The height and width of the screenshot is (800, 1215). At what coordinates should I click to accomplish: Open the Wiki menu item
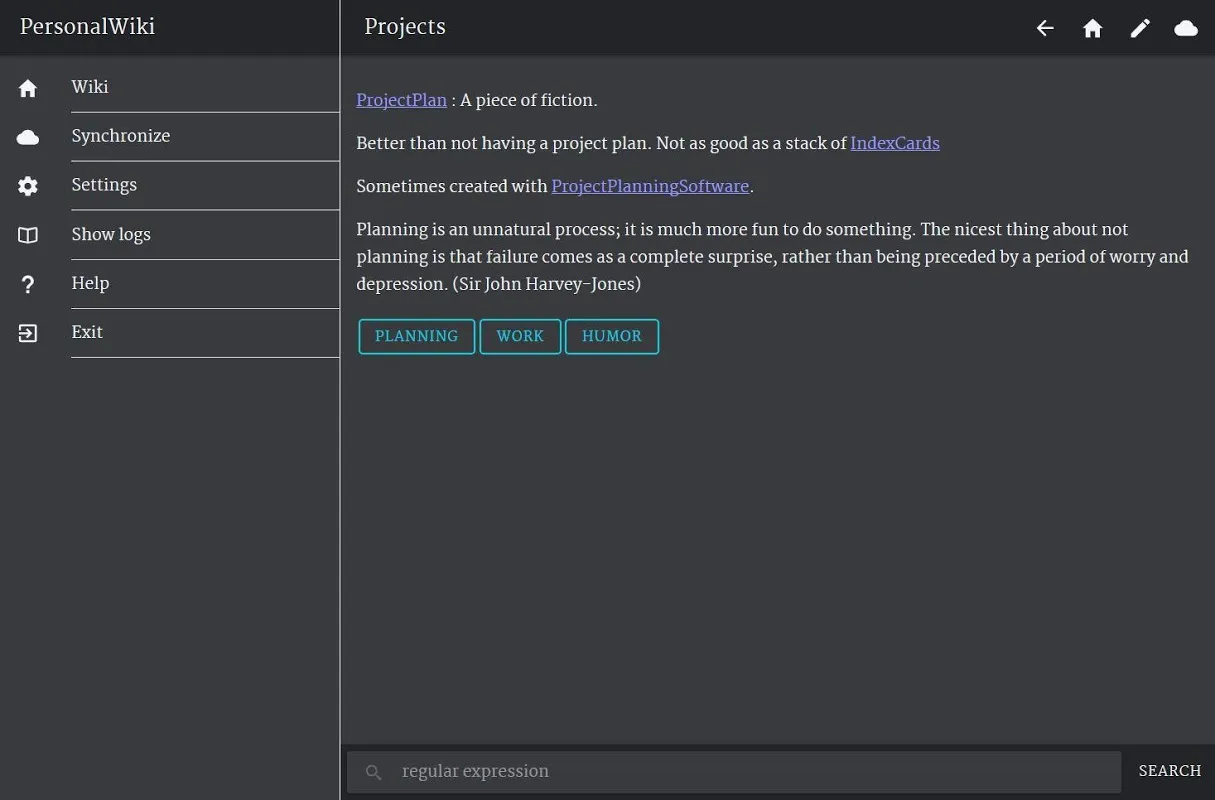point(170,87)
